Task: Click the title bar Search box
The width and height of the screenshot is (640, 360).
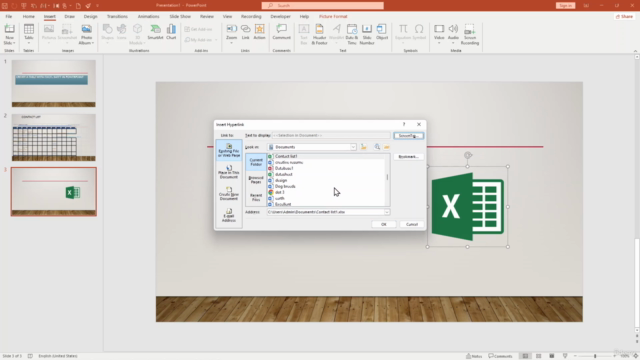Action: 322,5
